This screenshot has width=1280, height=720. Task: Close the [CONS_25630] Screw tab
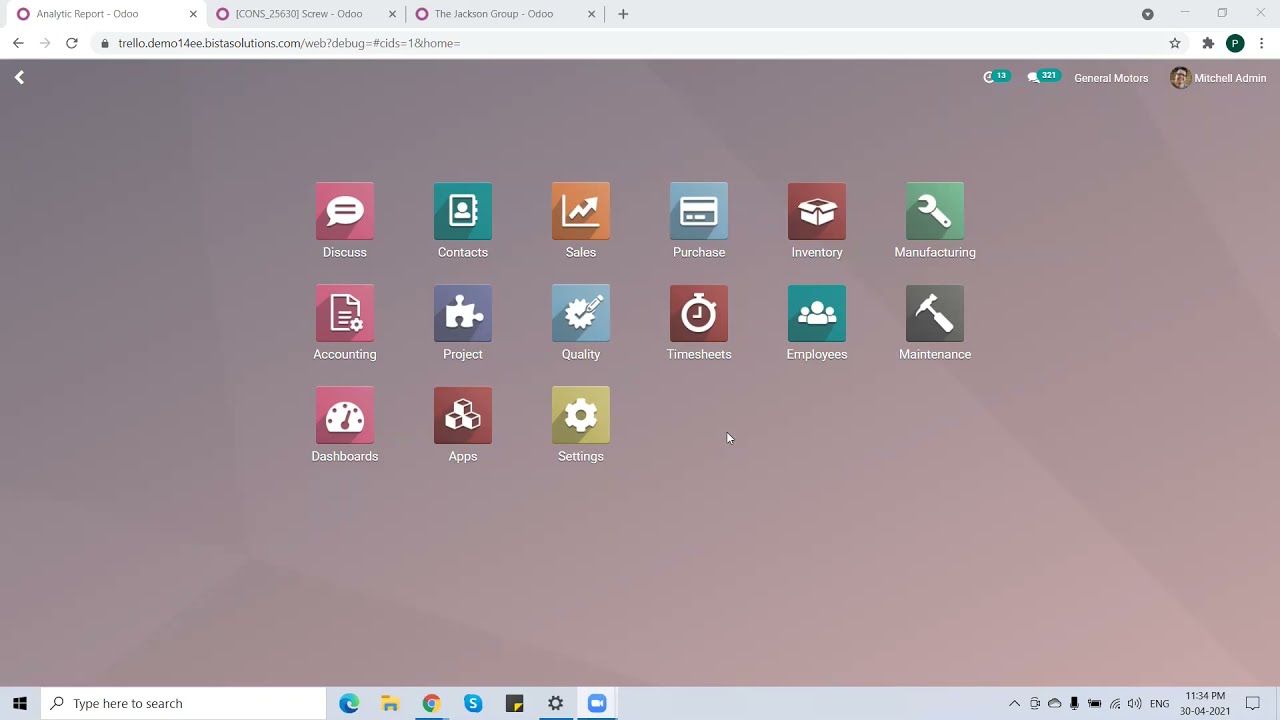[392, 14]
